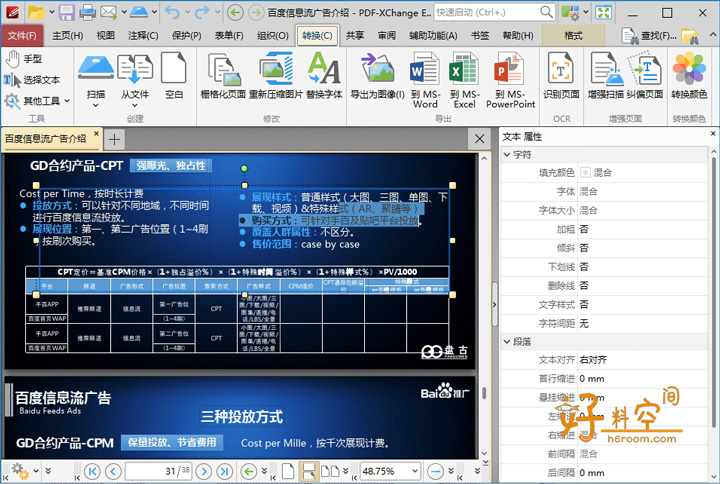The image size is (720, 484).
Task: Open the 文件(F) File menu
Action: [x=22, y=35]
